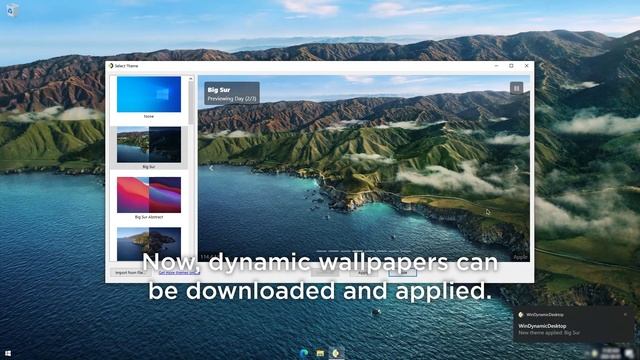640x360 pixels.
Task: Click the taskbar clock
Action: pos(611,353)
